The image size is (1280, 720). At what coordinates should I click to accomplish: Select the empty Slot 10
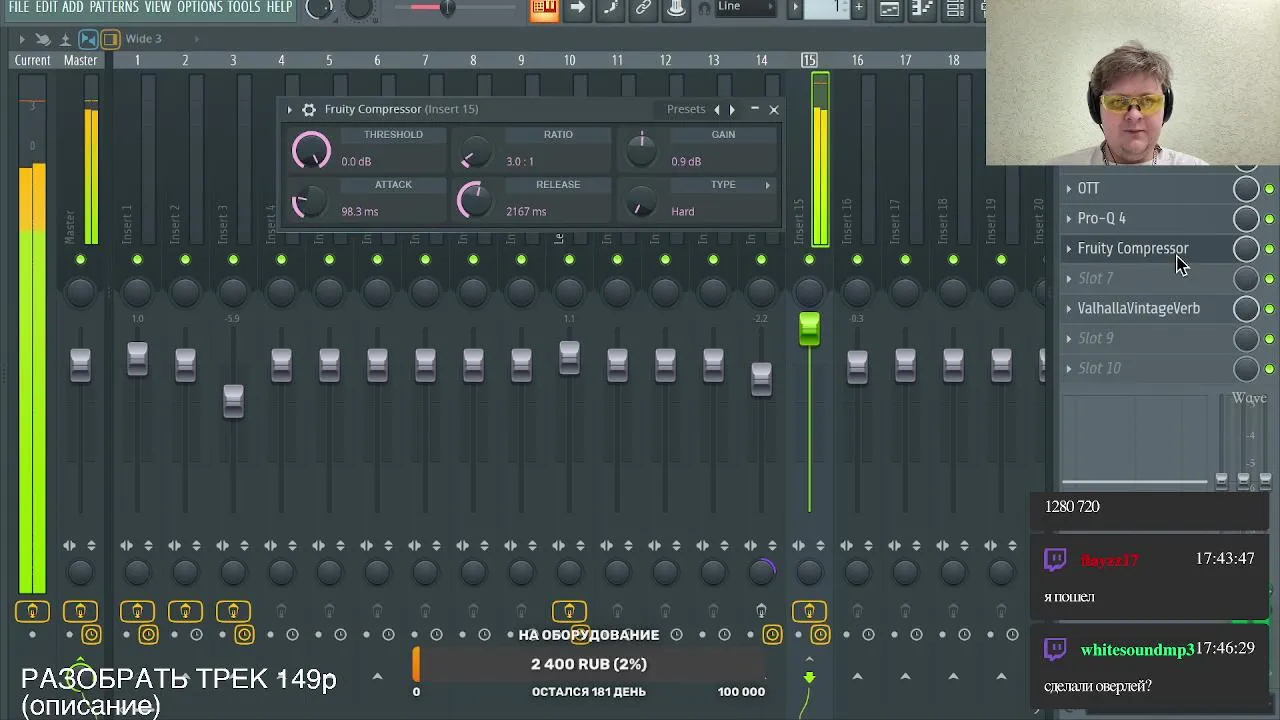[1099, 368]
